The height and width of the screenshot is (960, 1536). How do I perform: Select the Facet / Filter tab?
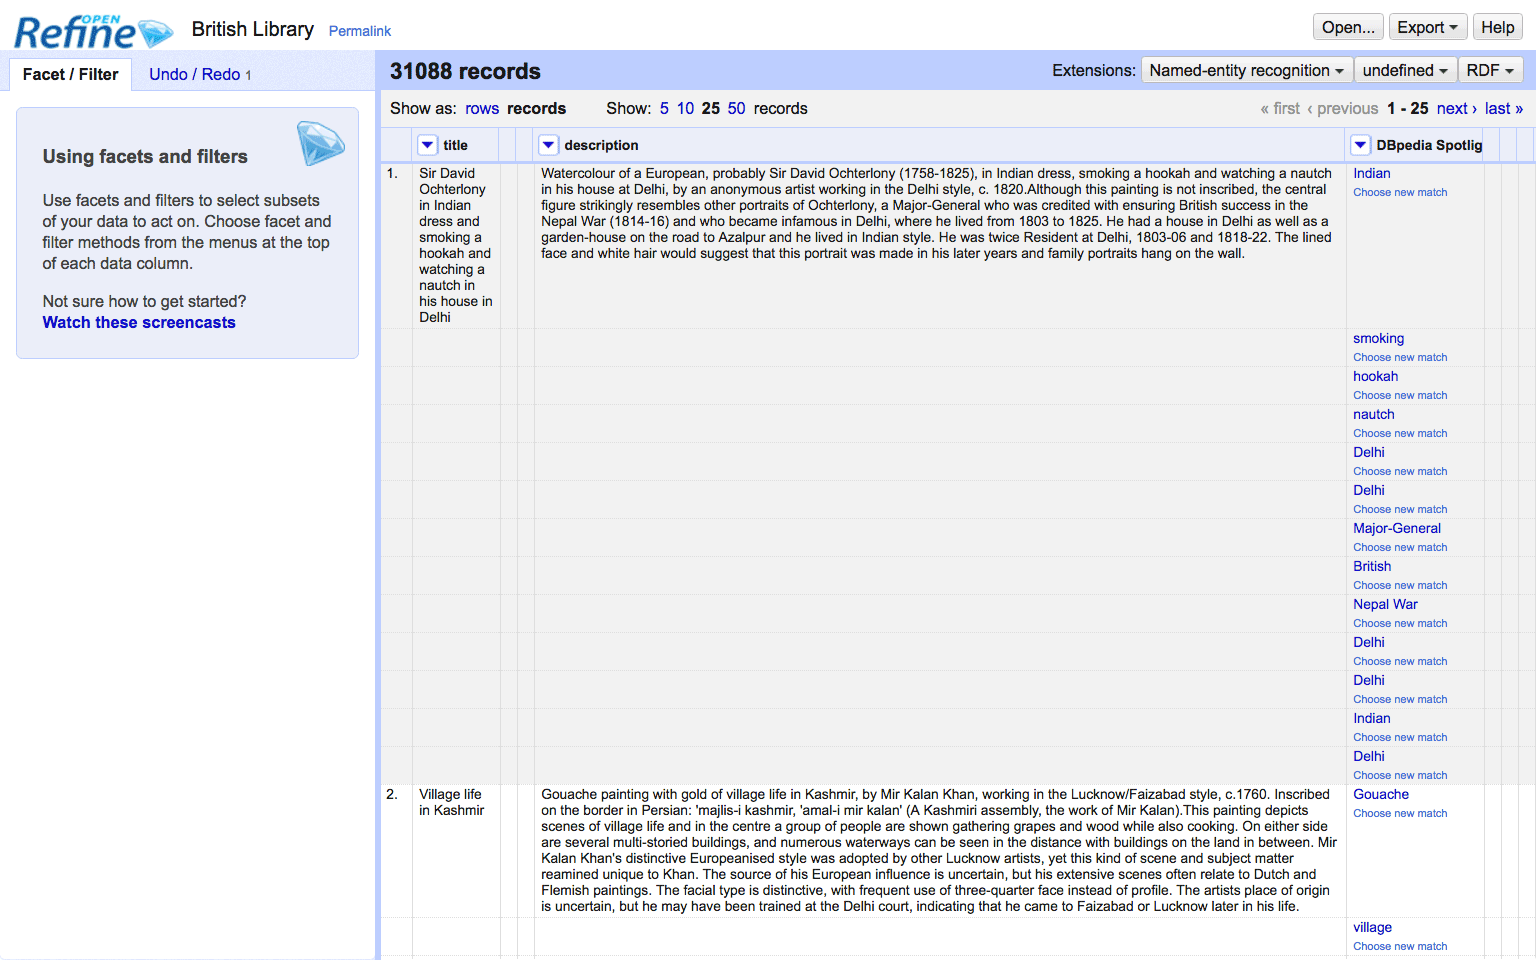coord(70,74)
